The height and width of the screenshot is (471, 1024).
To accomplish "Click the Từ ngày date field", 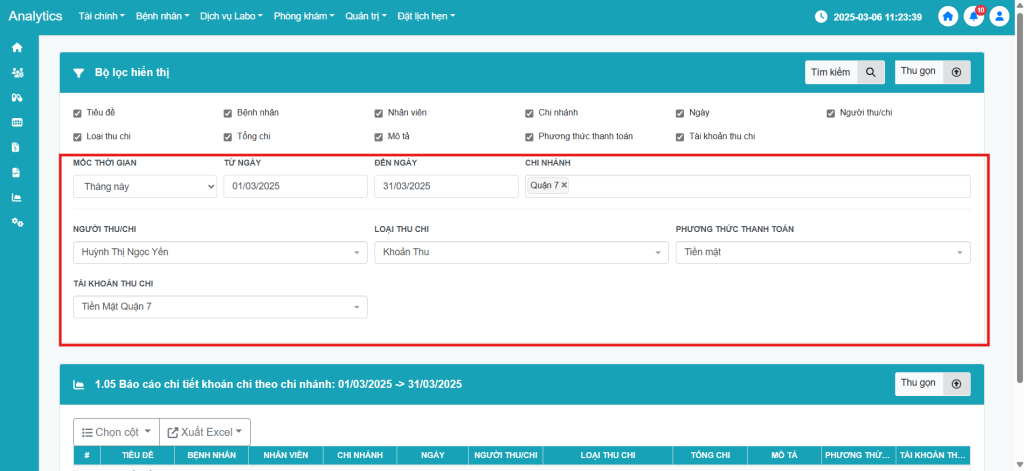I will [295, 186].
